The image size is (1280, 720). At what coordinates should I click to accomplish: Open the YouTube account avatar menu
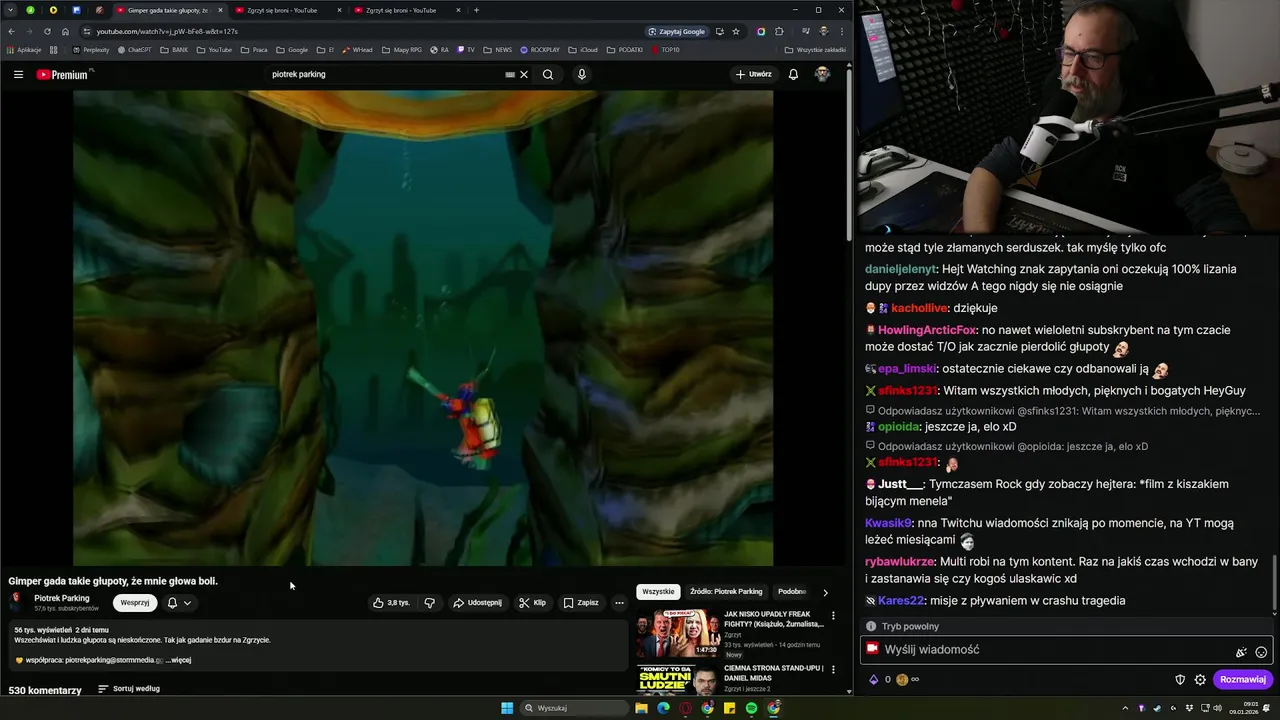tap(822, 74)
